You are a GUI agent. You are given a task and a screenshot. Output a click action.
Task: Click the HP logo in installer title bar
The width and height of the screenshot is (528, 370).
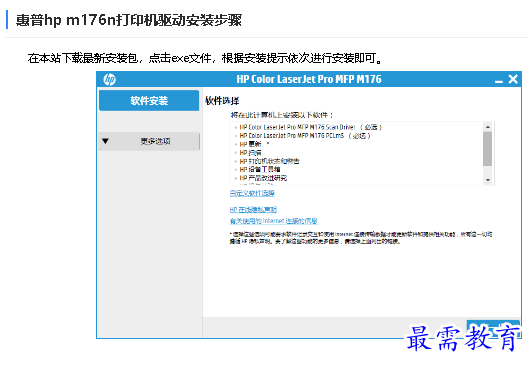point(109,79)
